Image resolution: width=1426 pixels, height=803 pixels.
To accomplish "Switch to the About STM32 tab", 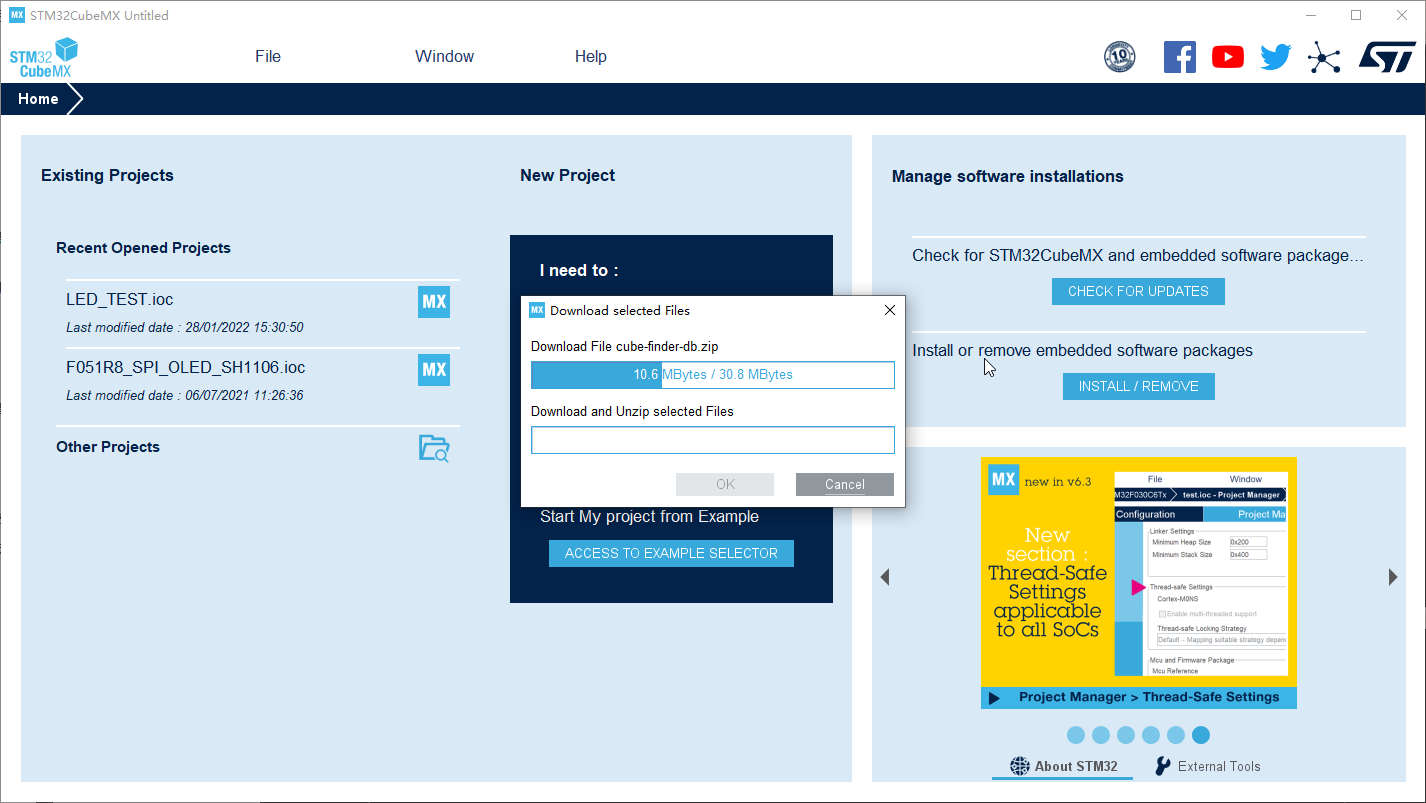I will click(x=1063, y=766).
